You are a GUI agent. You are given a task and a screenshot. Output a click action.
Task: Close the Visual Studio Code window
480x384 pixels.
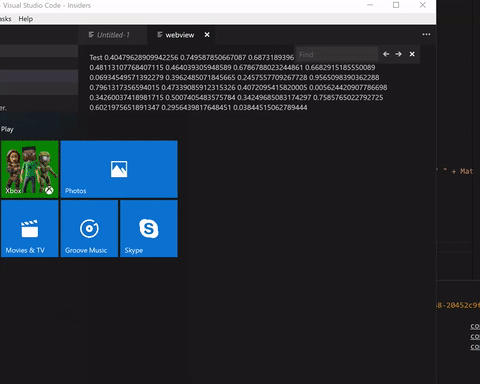coord(423,5)
